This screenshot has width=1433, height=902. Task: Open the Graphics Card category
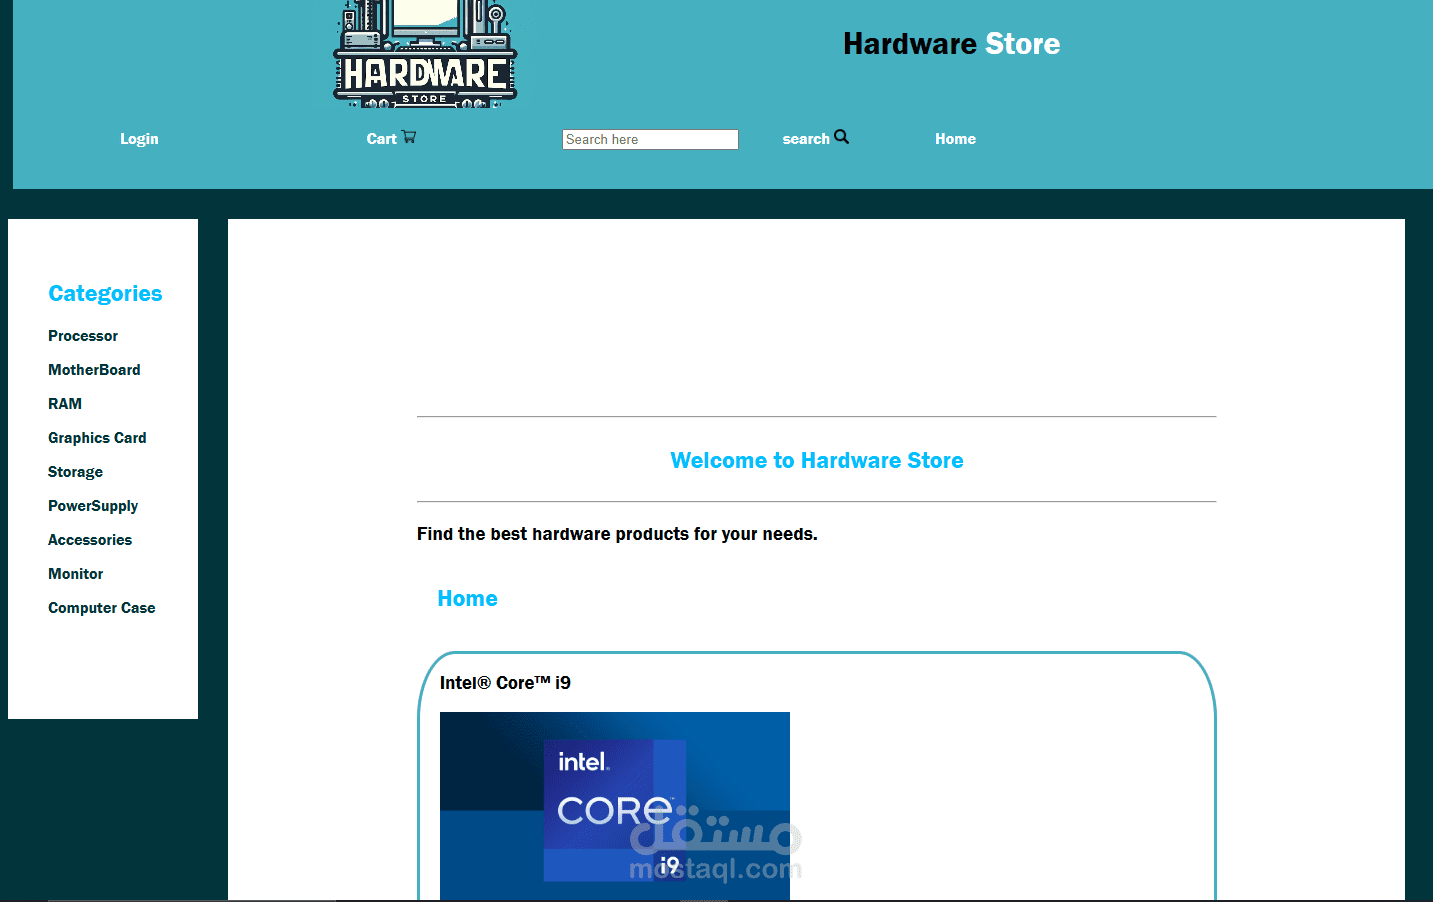point(97,438)
